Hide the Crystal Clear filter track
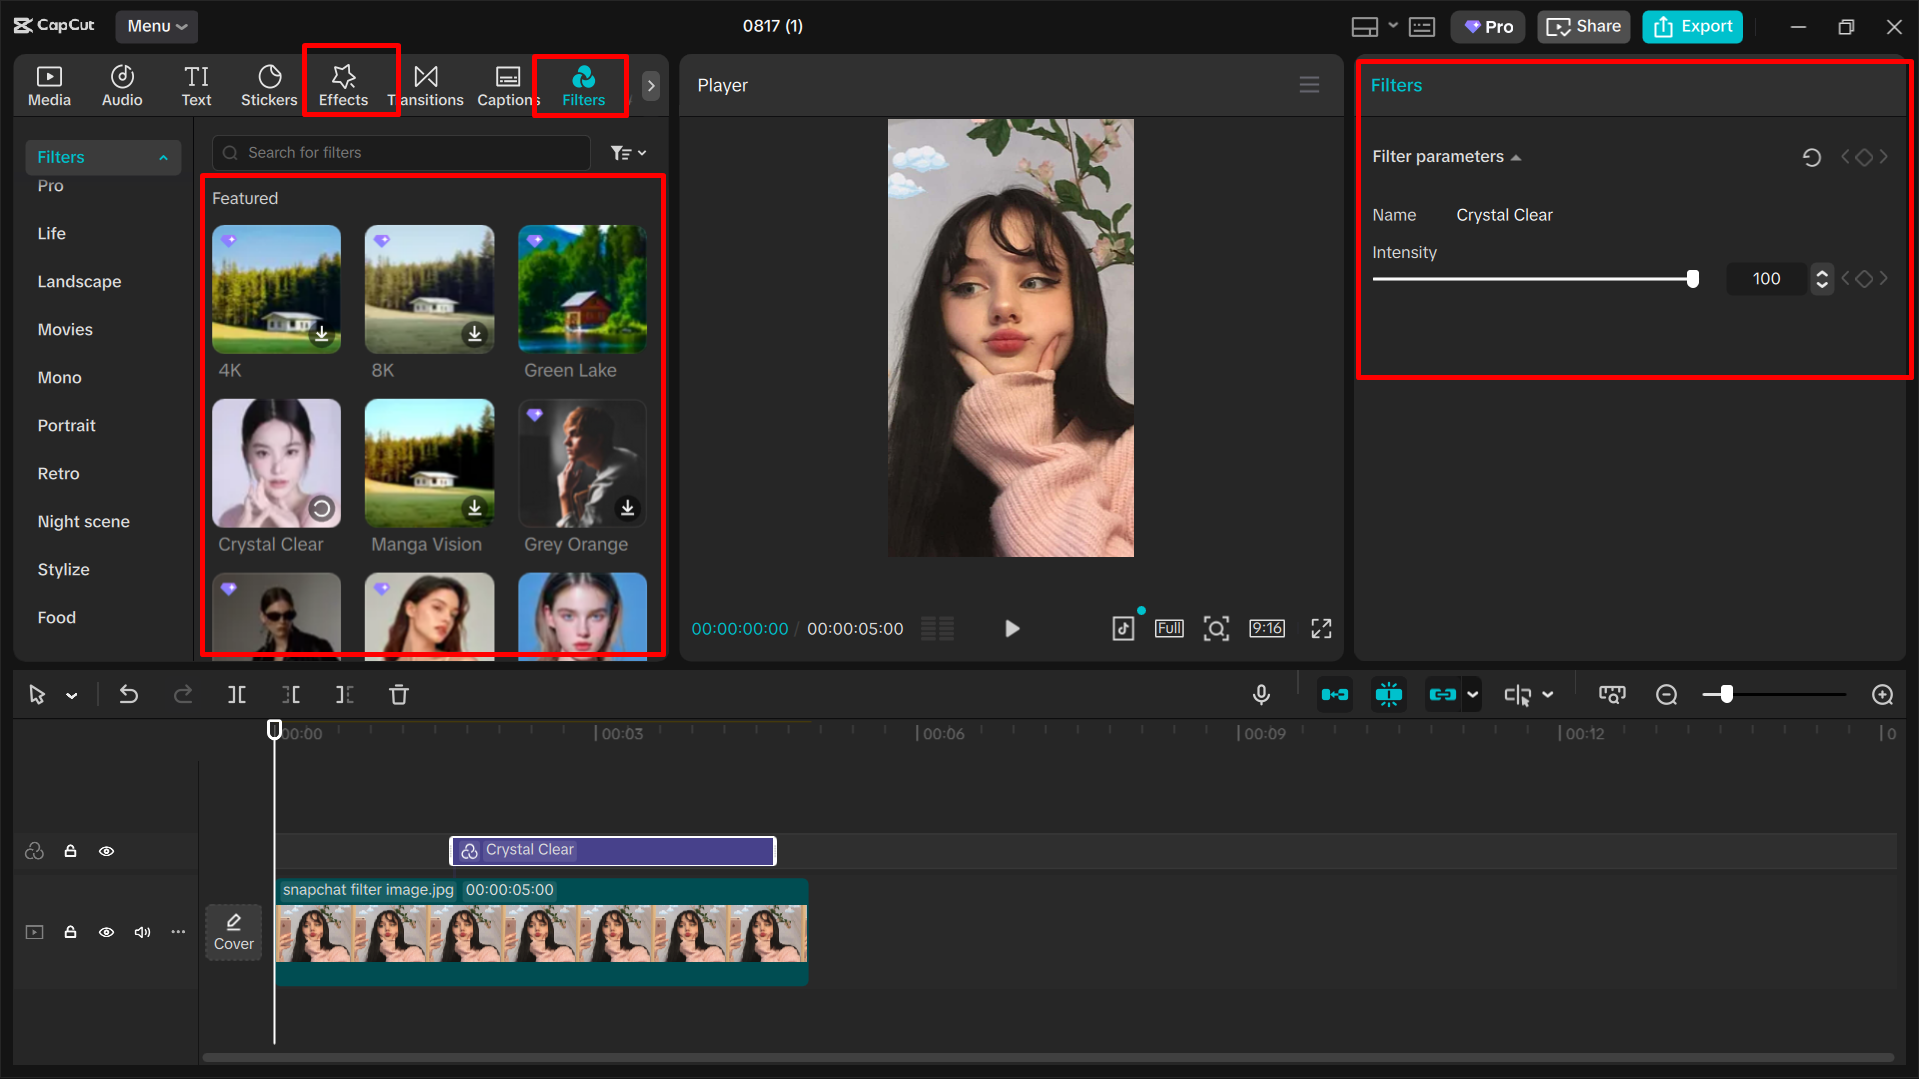This screenshot has height=1079, width=1919. (x=106, y=851)
